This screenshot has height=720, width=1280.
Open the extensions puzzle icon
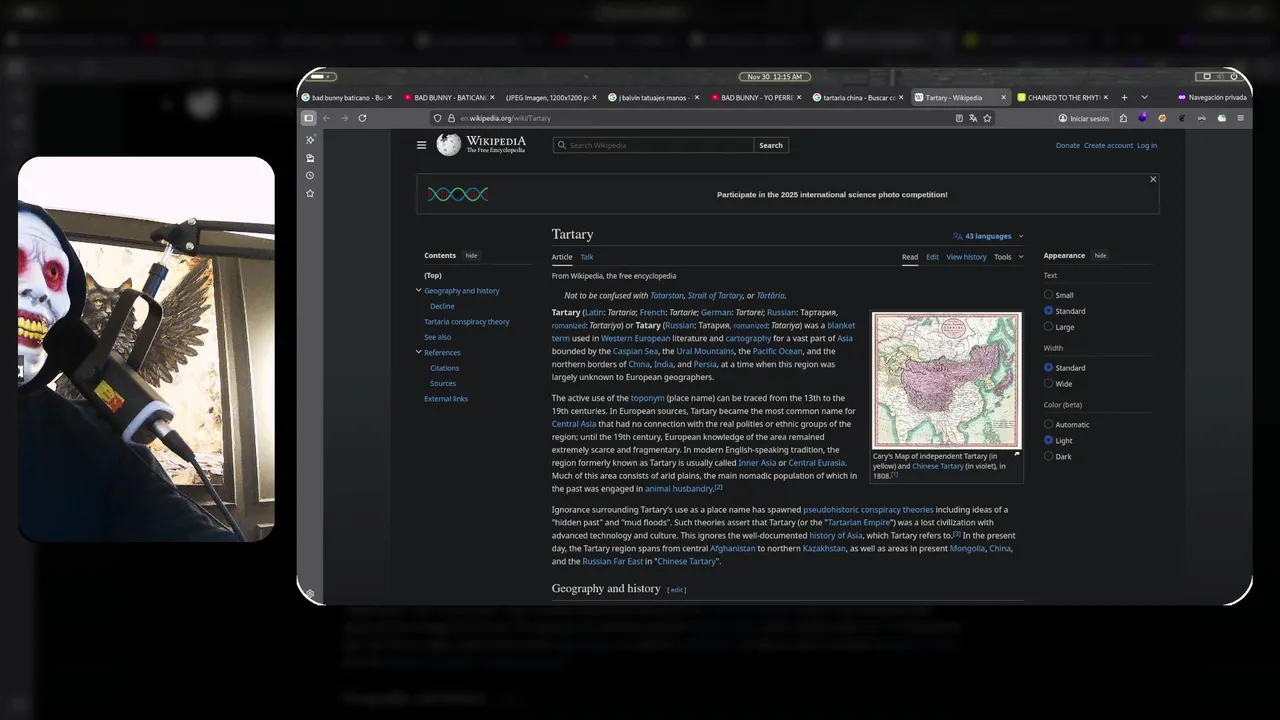point(1123,118)
